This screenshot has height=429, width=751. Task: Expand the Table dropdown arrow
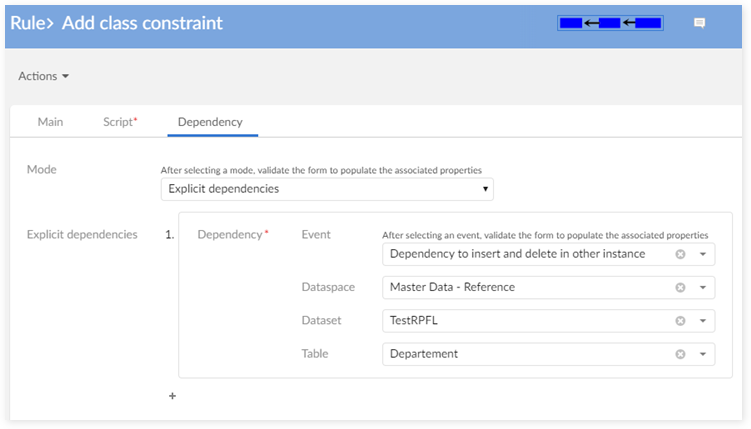pyautogui.click(x=702, y=354)
